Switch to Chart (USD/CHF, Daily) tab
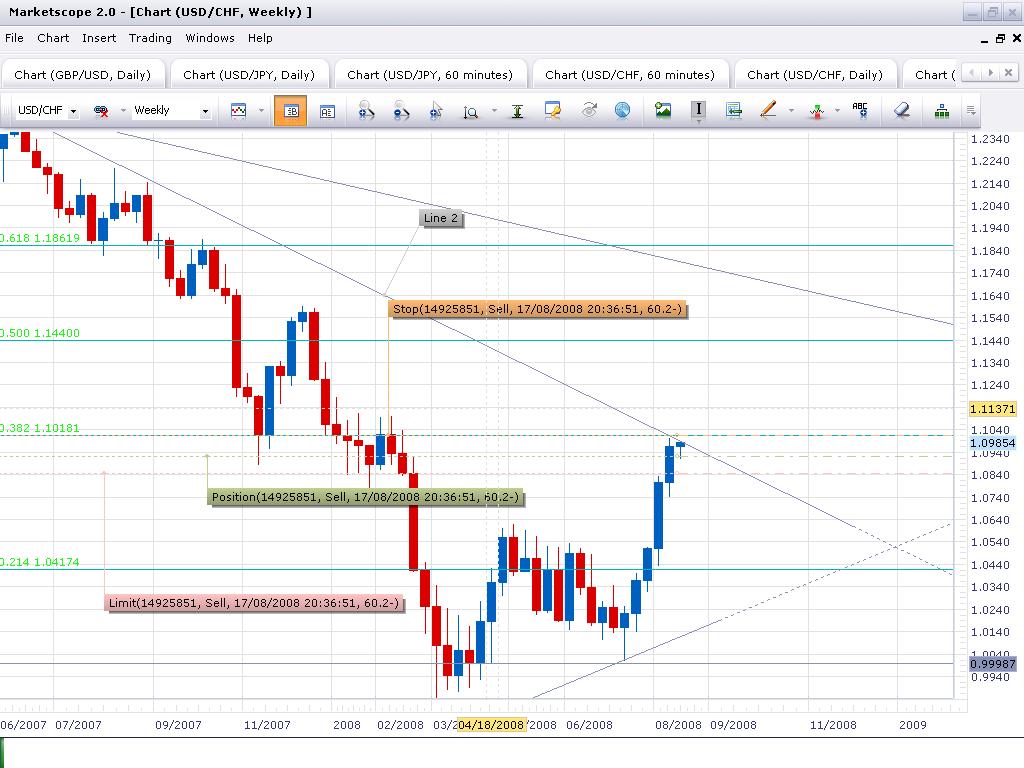1024x768 pixels. coord(814,74)
